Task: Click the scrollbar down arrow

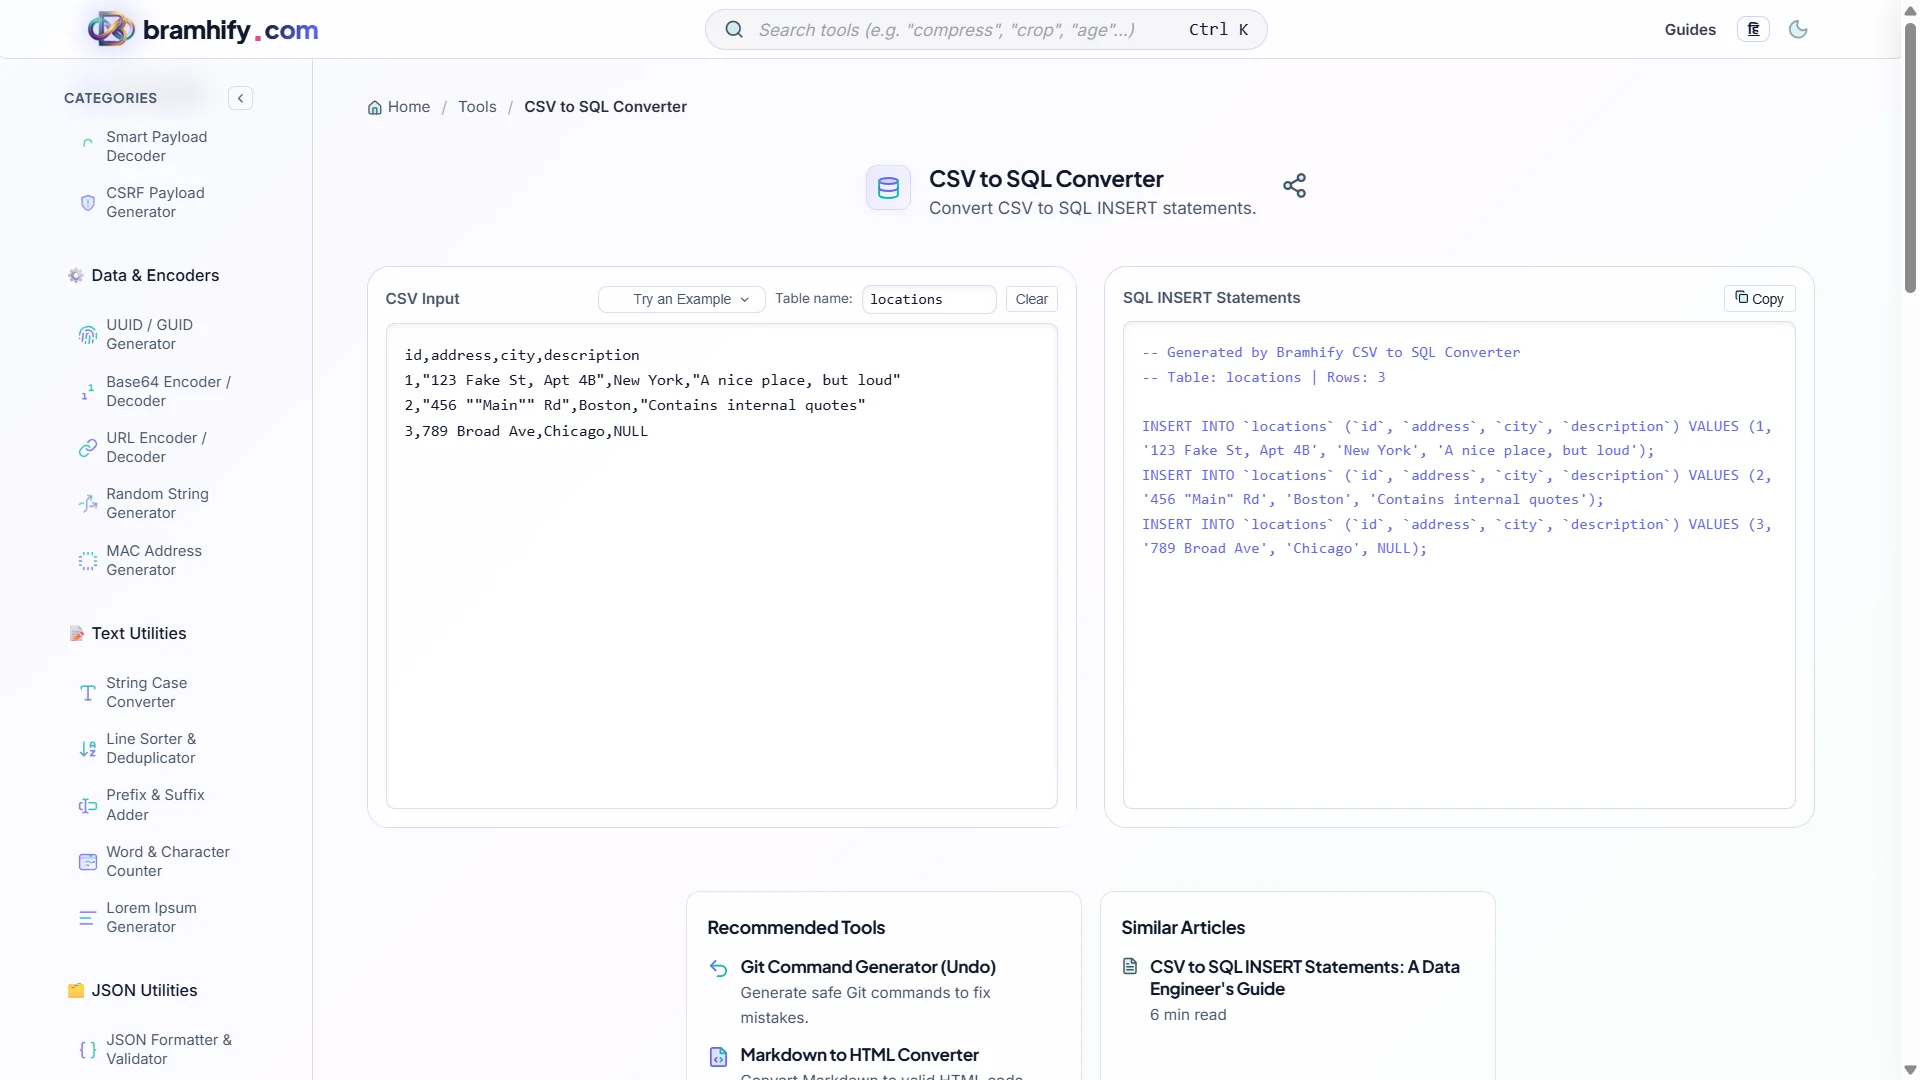Action: 1910,1070
